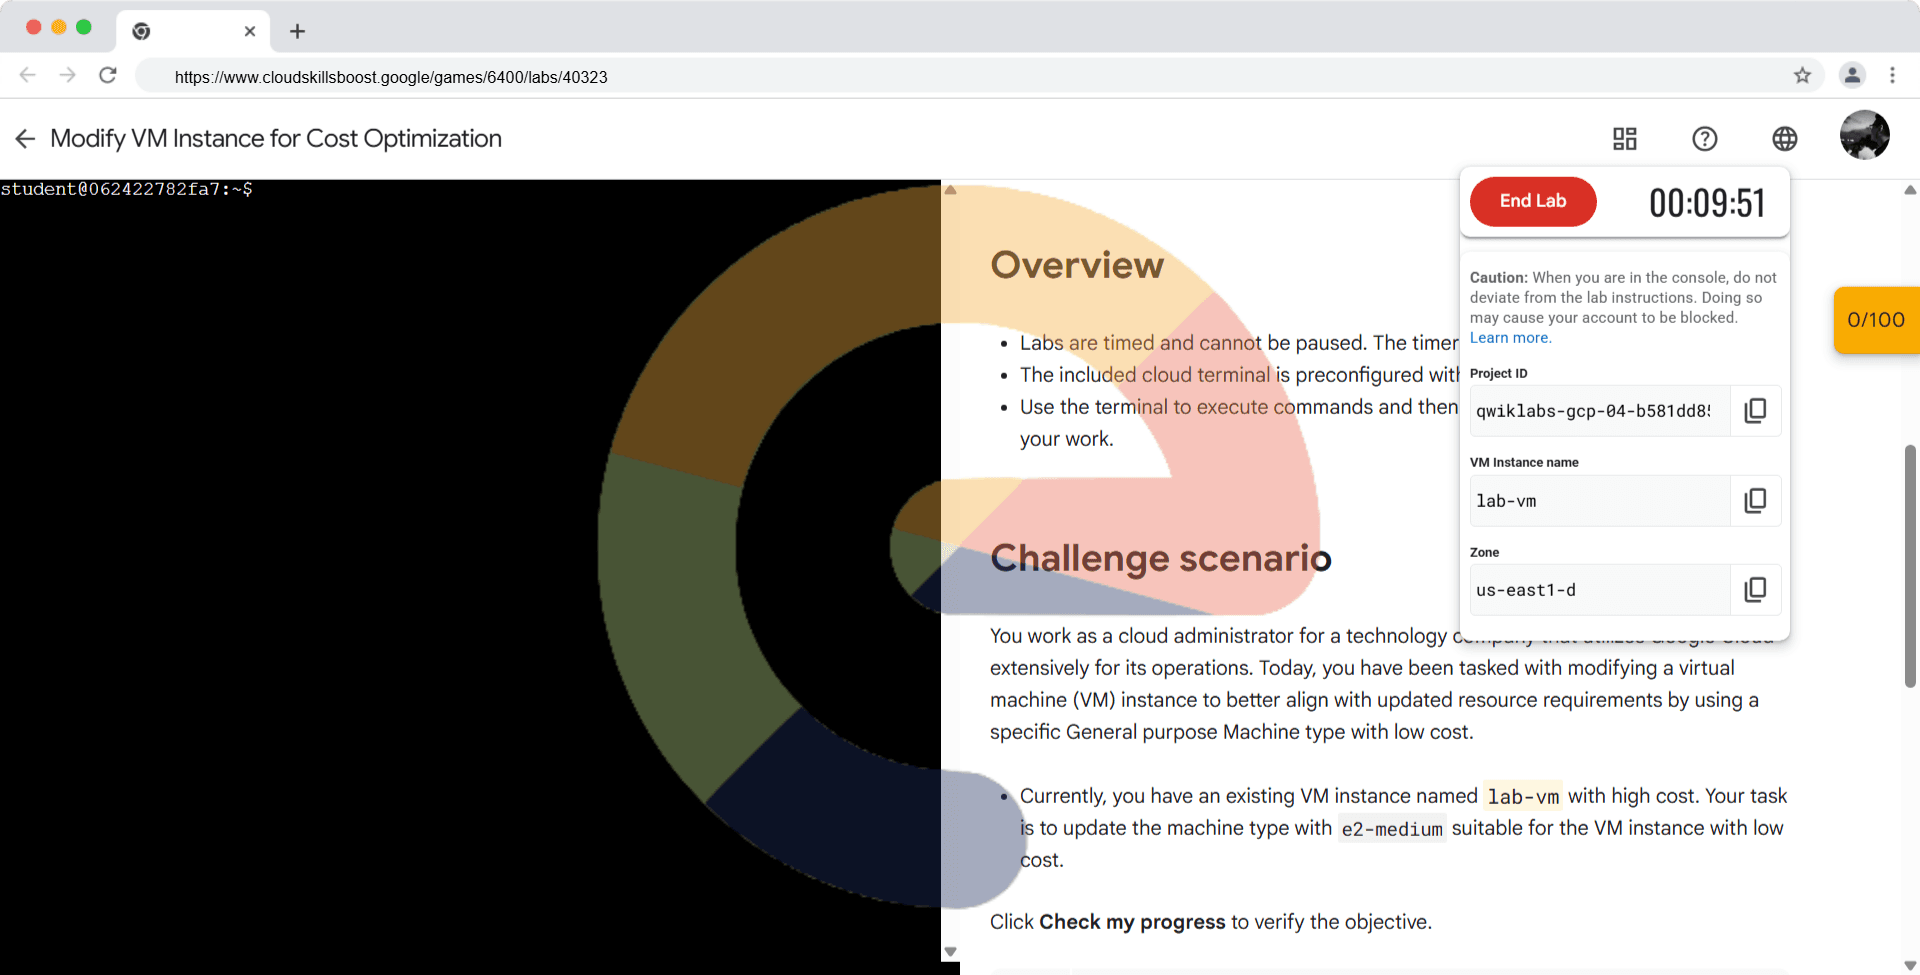The image size is (1920, 975).
Task: Click the page scrollbar thumb
Action: pos(1910,566)
